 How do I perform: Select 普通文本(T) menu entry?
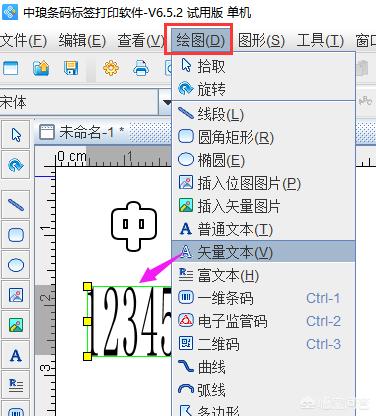[x=263, y=229]
